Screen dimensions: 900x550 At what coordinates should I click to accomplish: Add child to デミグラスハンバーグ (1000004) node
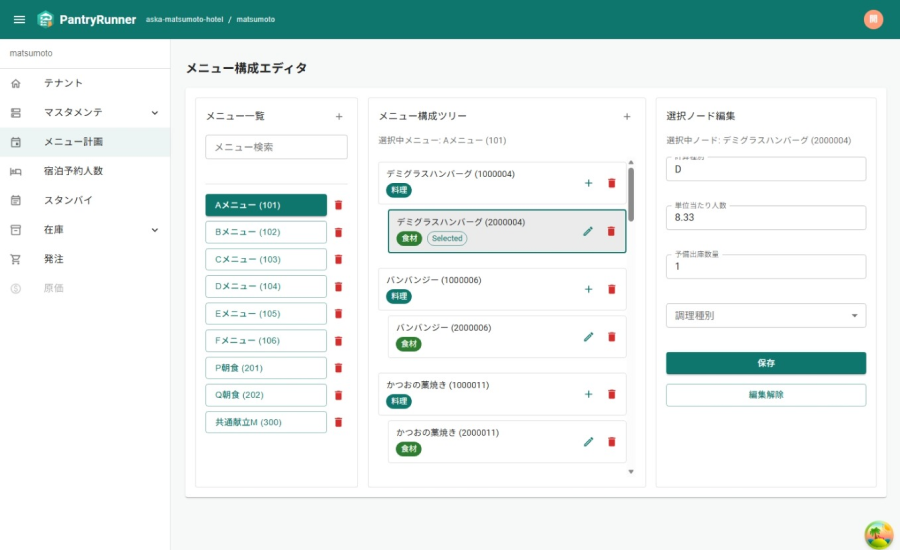point(588,183)
